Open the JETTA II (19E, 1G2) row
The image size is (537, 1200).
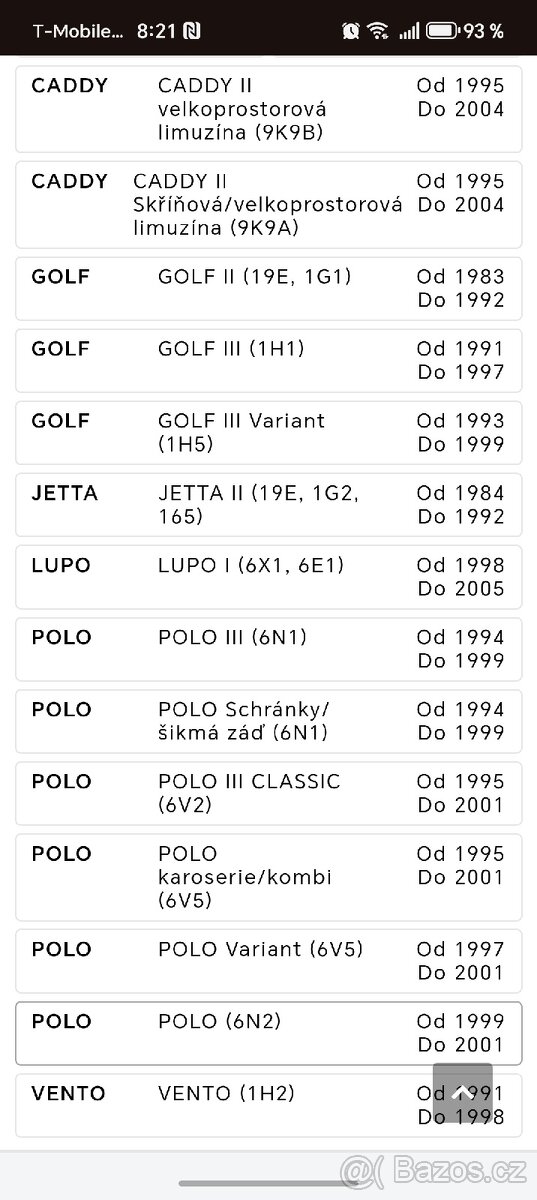268,505
